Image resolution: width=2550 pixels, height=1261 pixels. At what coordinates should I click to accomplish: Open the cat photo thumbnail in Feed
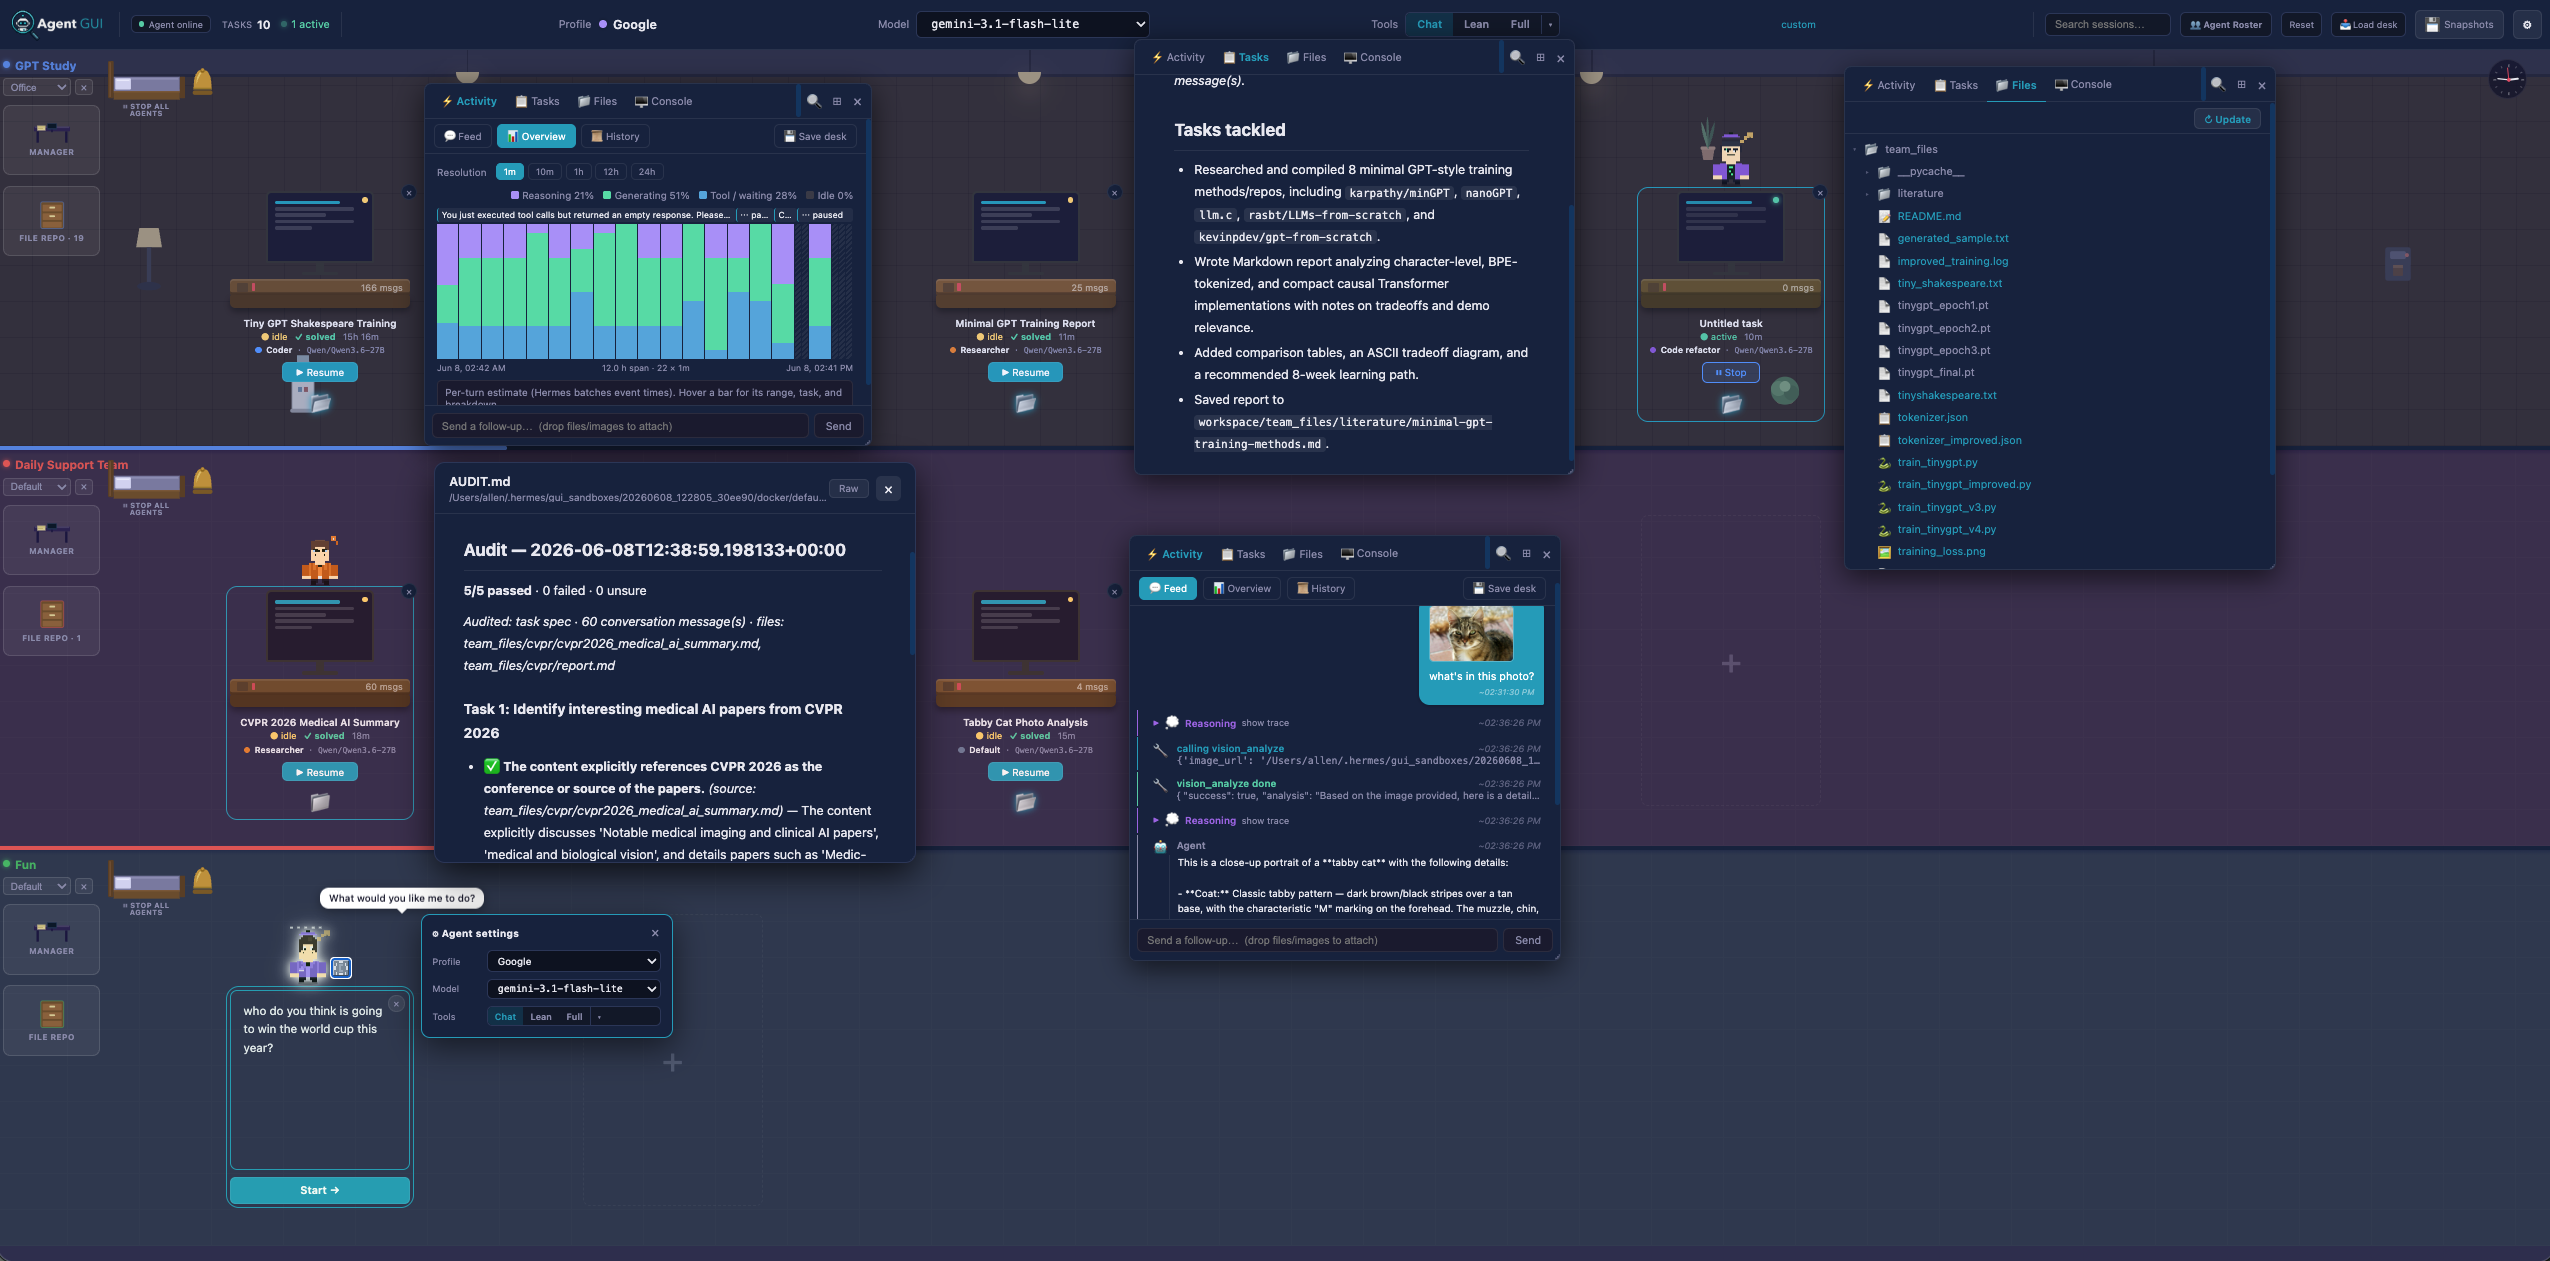[x=1470, y=634]
